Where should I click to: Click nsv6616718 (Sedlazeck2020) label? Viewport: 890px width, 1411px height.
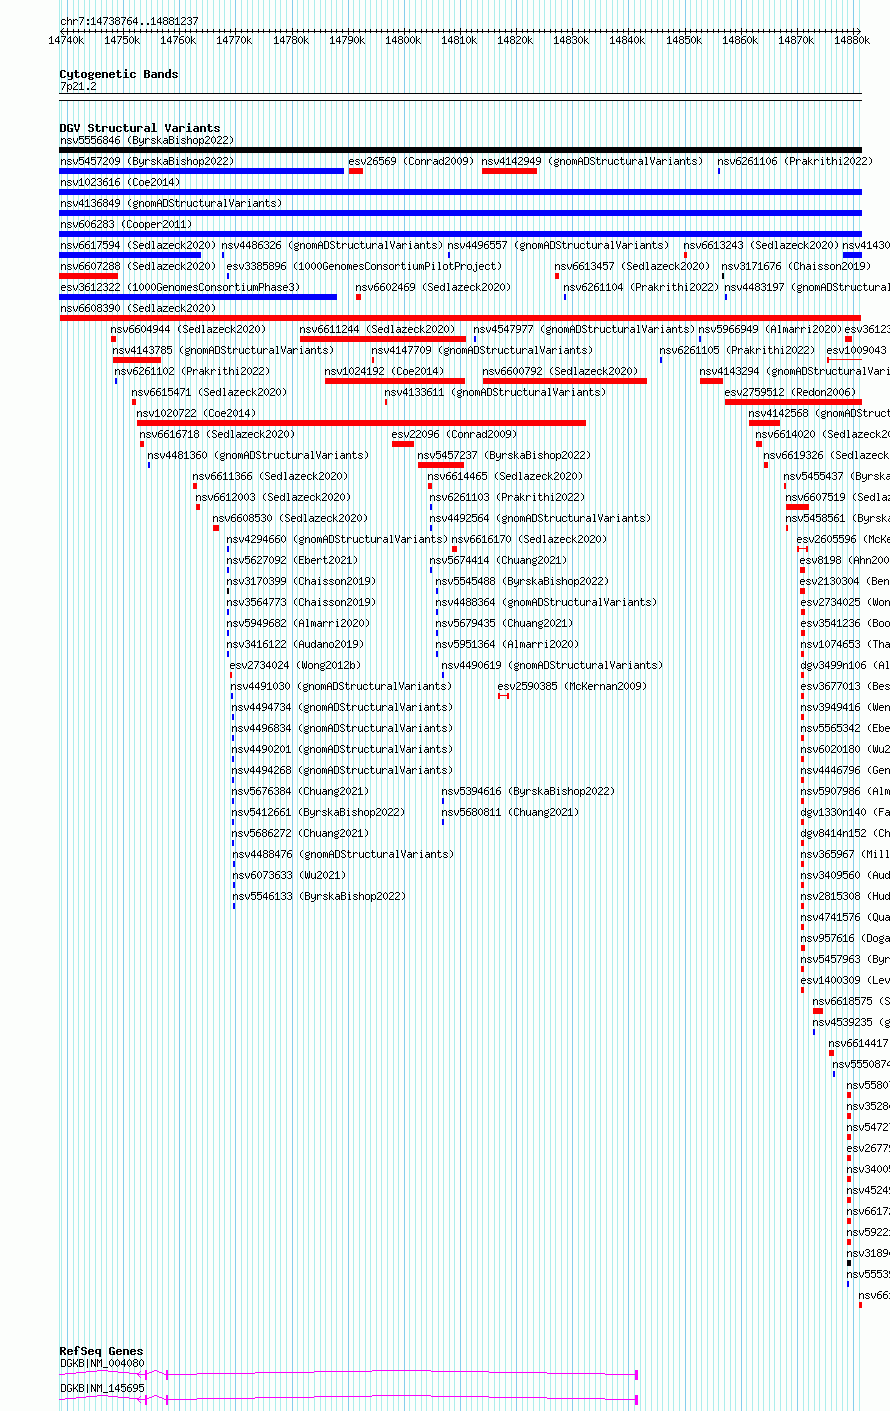pos(217,434)
